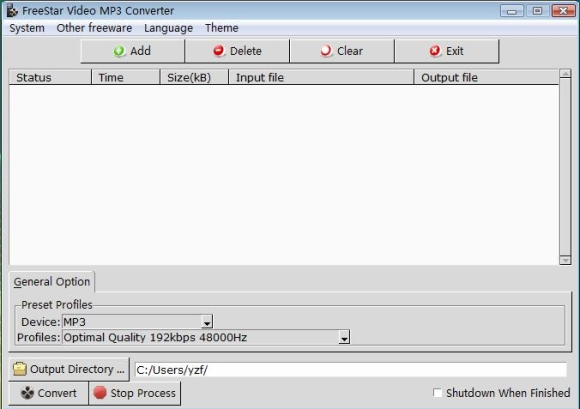The width and height of the screenshot is (580, 409).
Task: Start conversion with Convert button
Action: click(x=48, y=393)
